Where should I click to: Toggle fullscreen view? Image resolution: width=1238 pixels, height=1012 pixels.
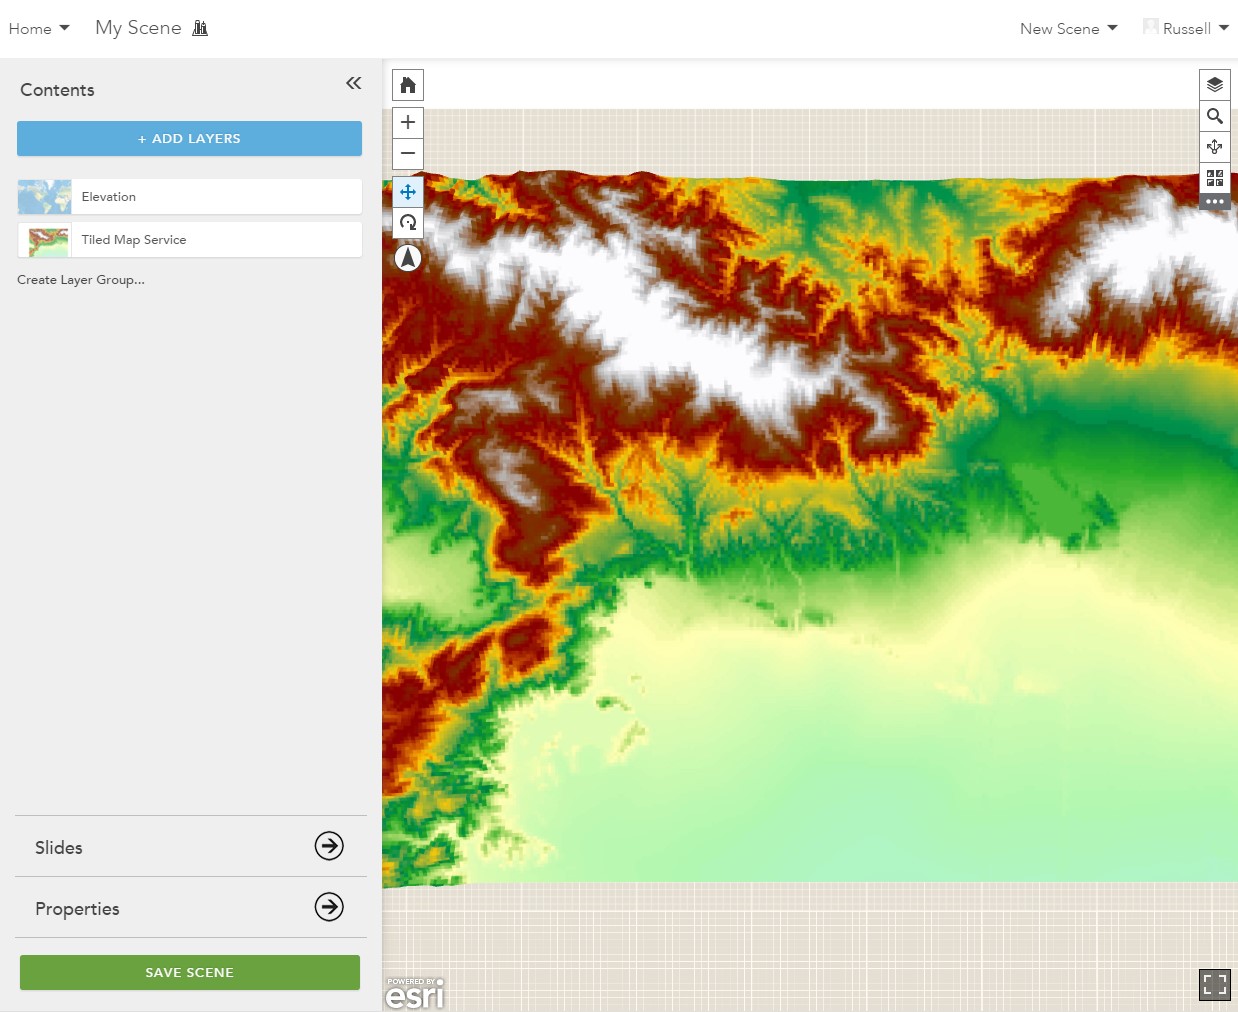(1215, 985)
